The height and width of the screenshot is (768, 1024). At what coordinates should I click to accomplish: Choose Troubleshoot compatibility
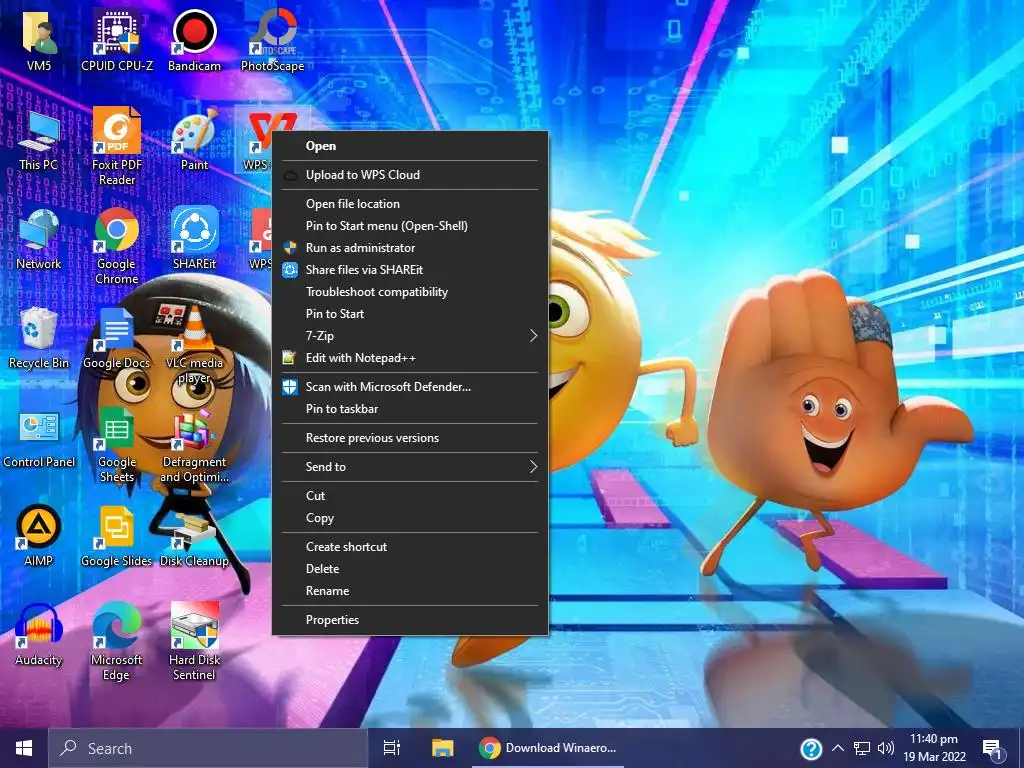(409, 292)
